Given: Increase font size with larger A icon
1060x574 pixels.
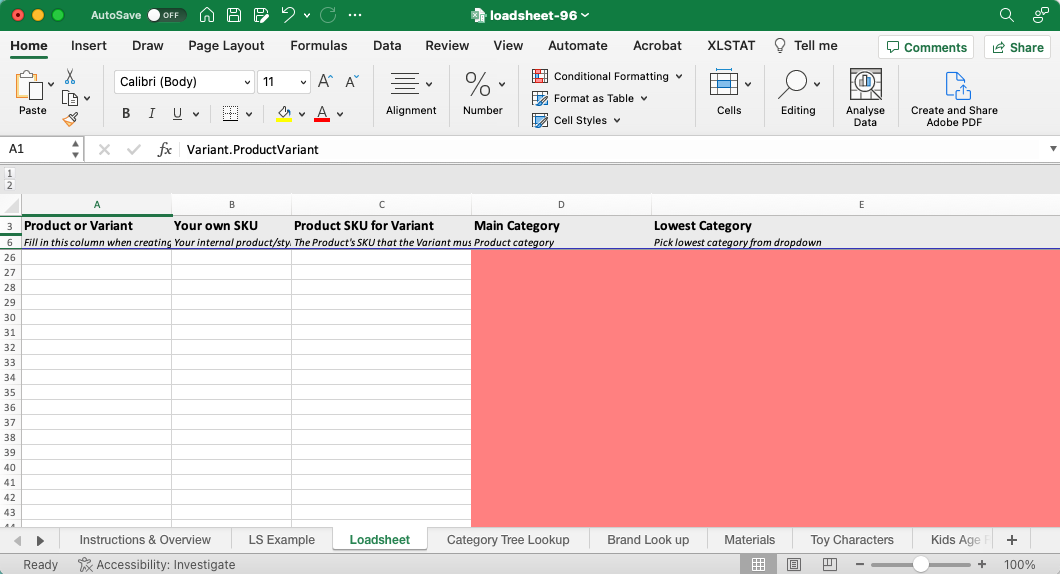Looking at the screenshot, I should (x=325, y=82).
